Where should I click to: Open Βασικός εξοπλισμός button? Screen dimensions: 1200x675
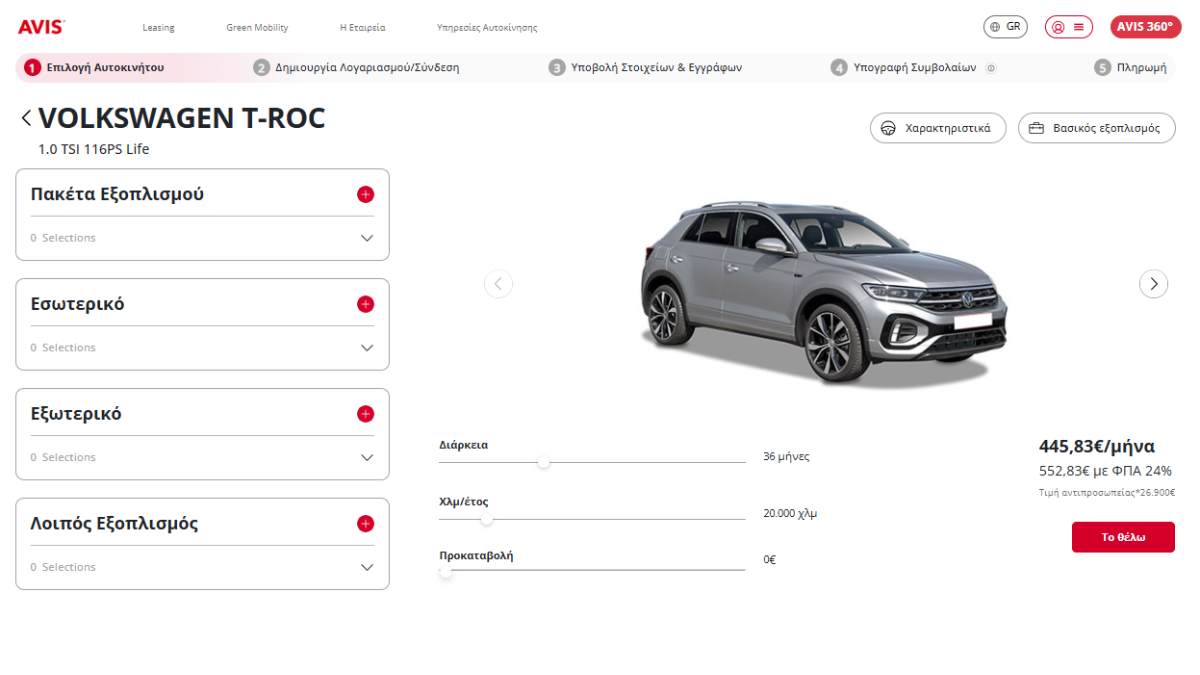pos(1097,128)
